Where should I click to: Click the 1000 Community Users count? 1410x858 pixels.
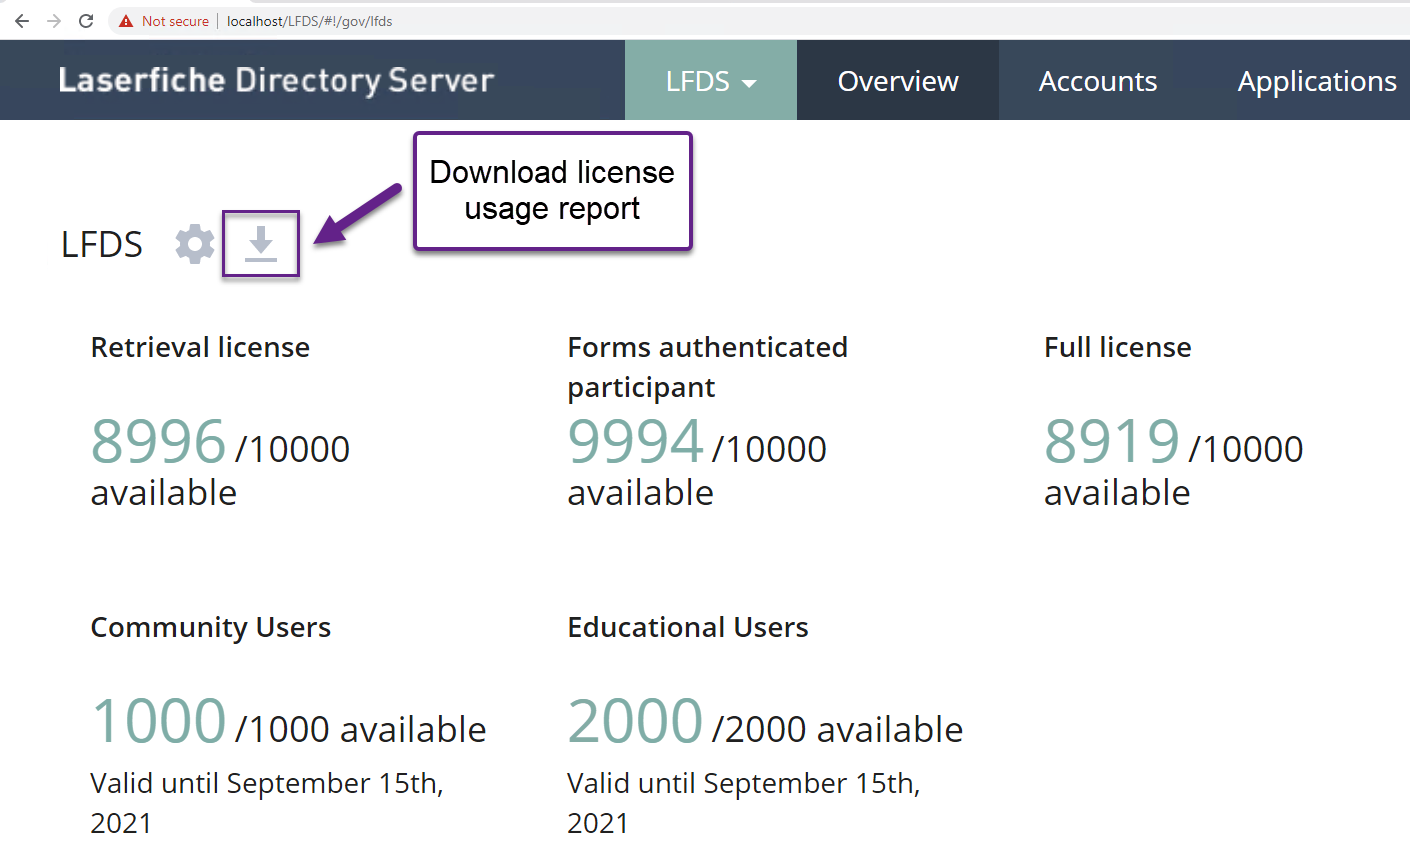tap(159, 721)
